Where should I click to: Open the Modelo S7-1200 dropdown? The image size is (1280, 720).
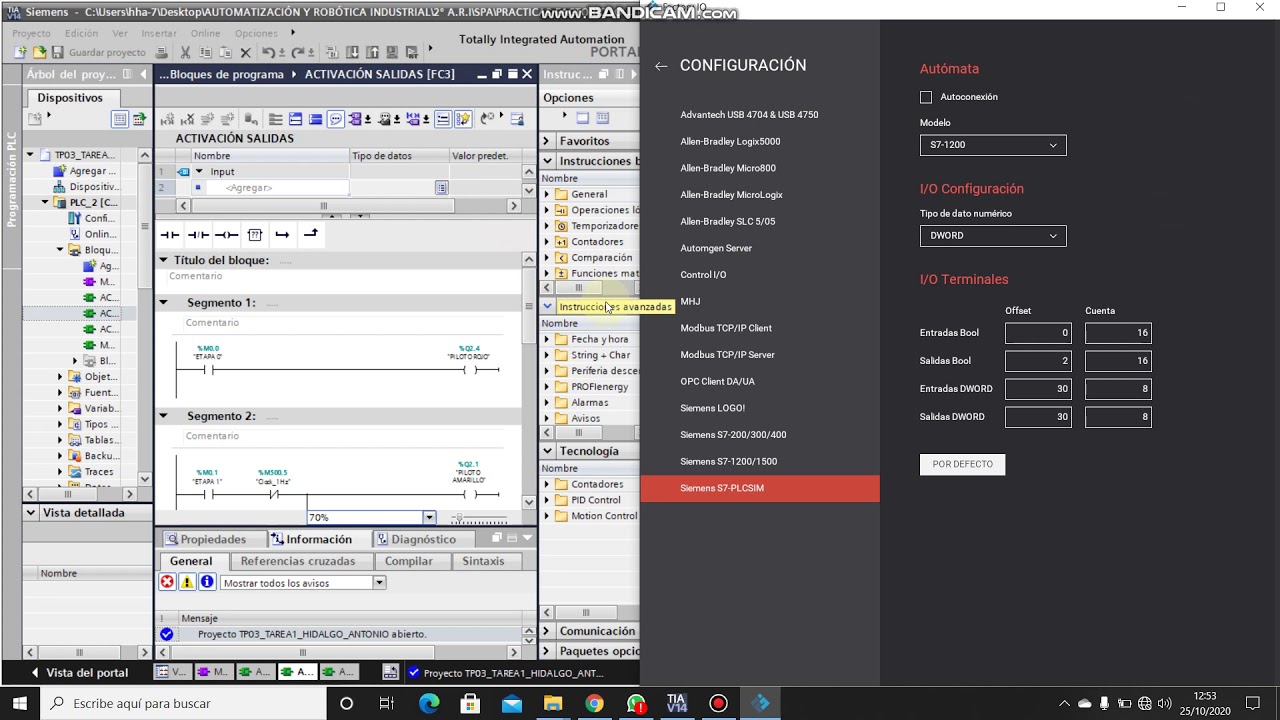click(993, 145)
